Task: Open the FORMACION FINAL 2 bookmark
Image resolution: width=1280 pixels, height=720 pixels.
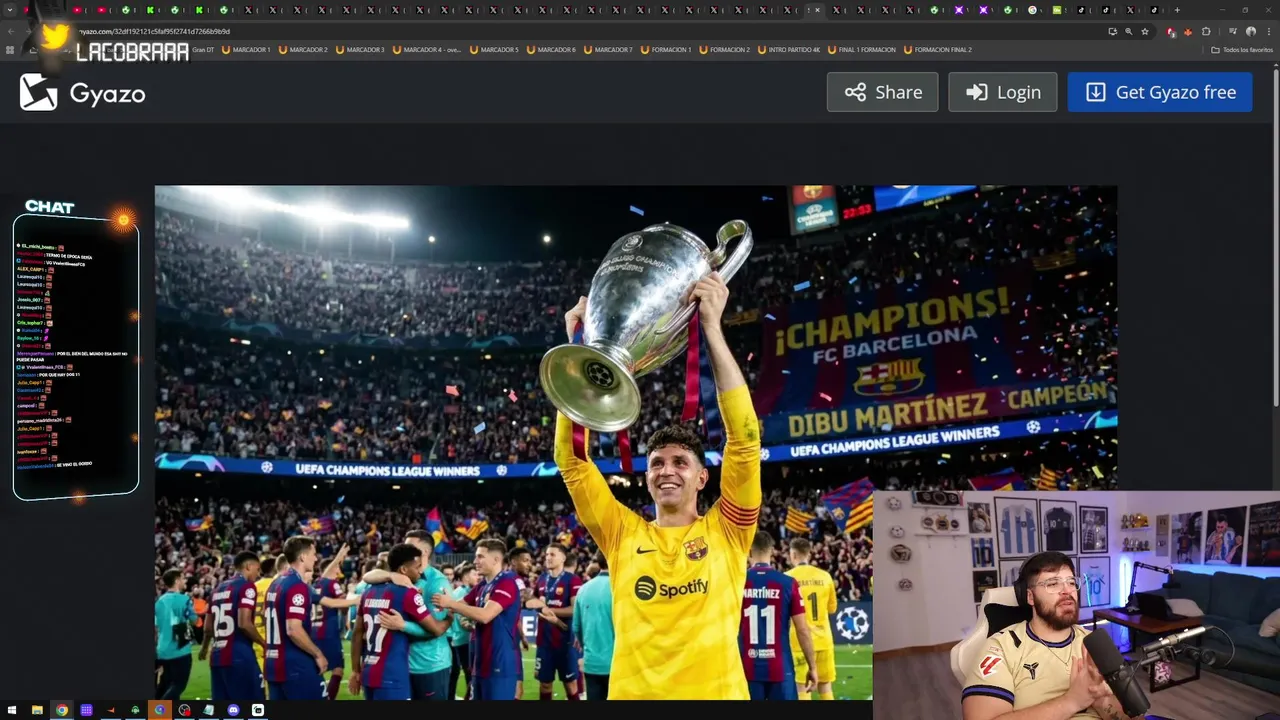Action: (x=937, y=49)
